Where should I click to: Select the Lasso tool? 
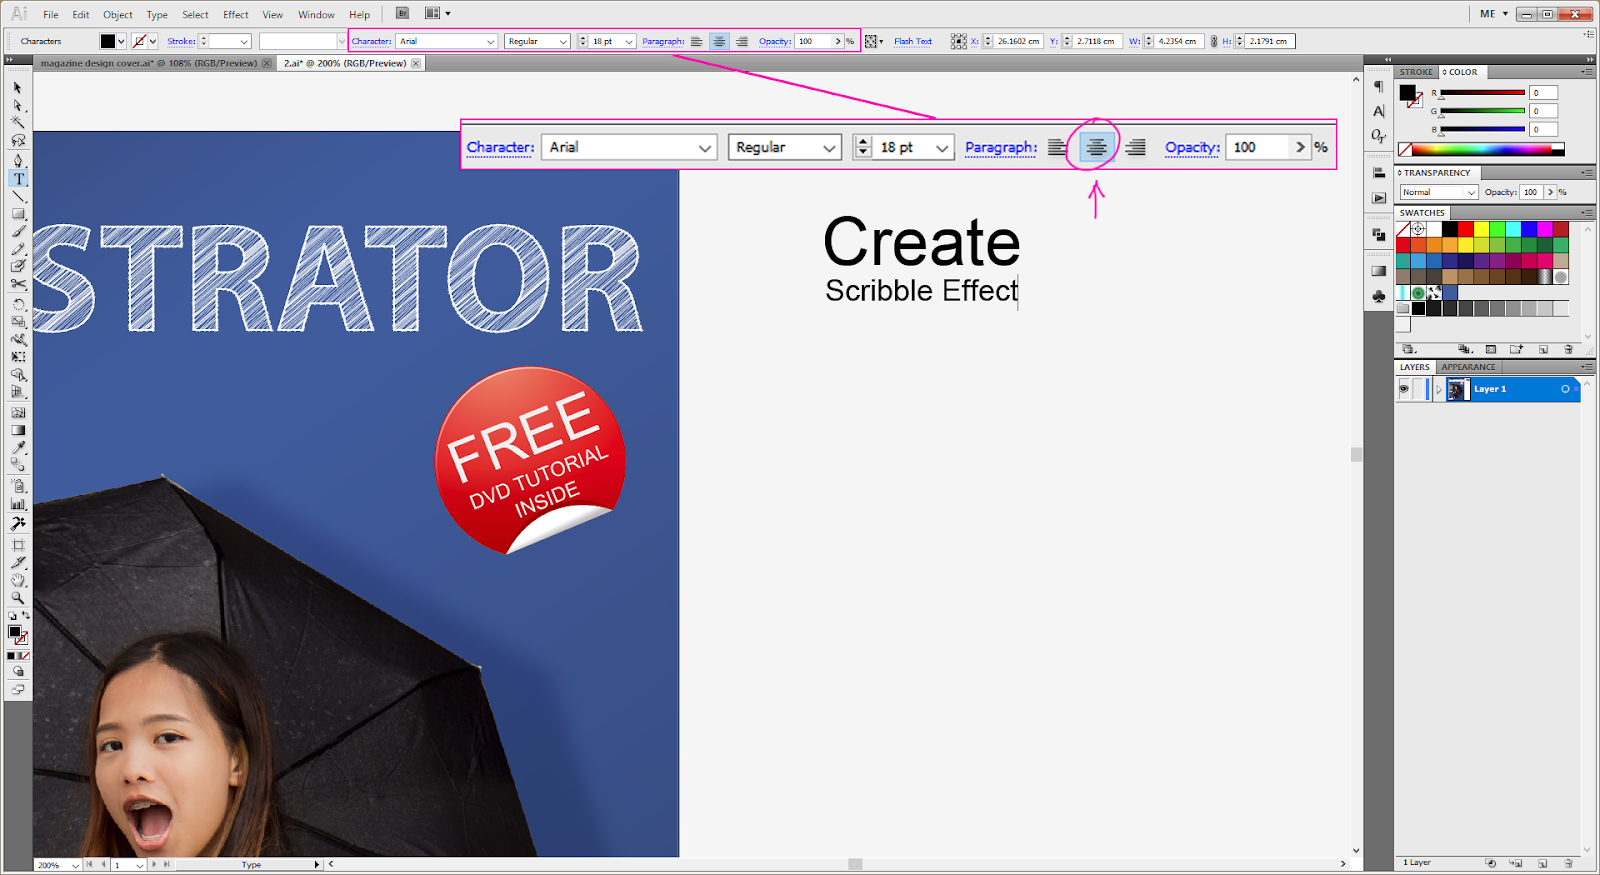pyautogui.click(x=18, y=141)
